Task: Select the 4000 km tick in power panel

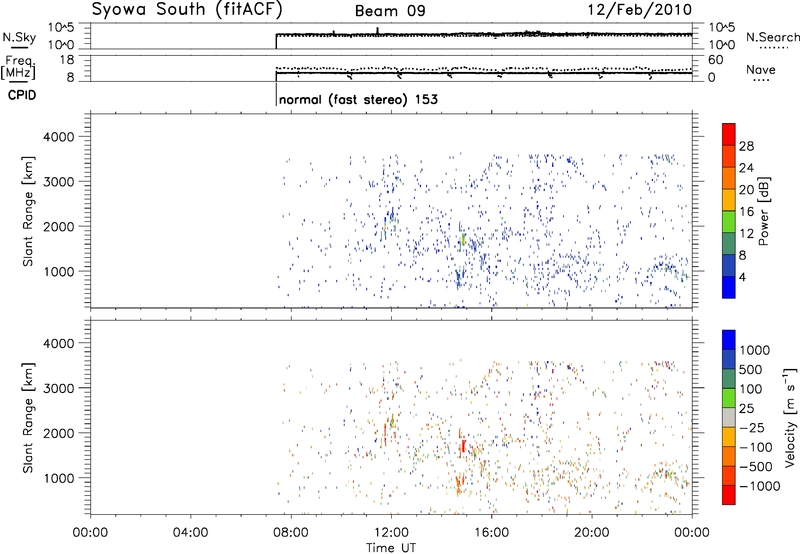Action: click(x=59, y=137)
